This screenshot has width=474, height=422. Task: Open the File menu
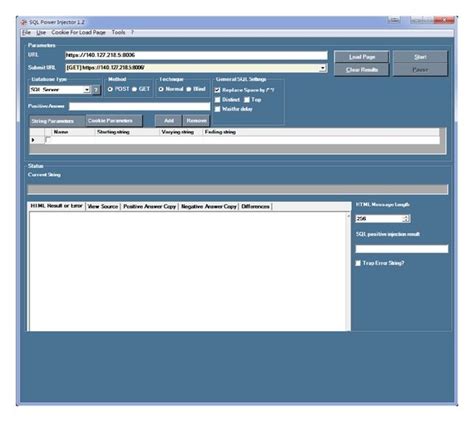[26, 32]
